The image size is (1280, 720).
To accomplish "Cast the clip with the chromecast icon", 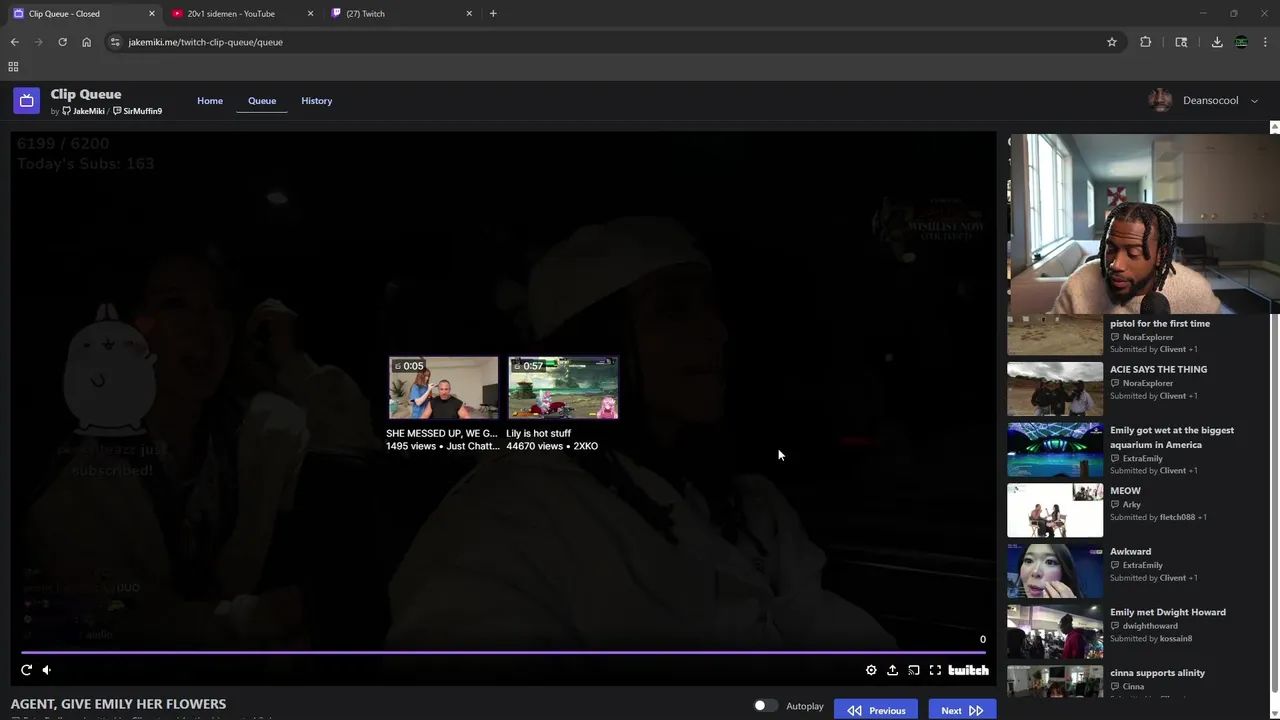I will [914, 670].
